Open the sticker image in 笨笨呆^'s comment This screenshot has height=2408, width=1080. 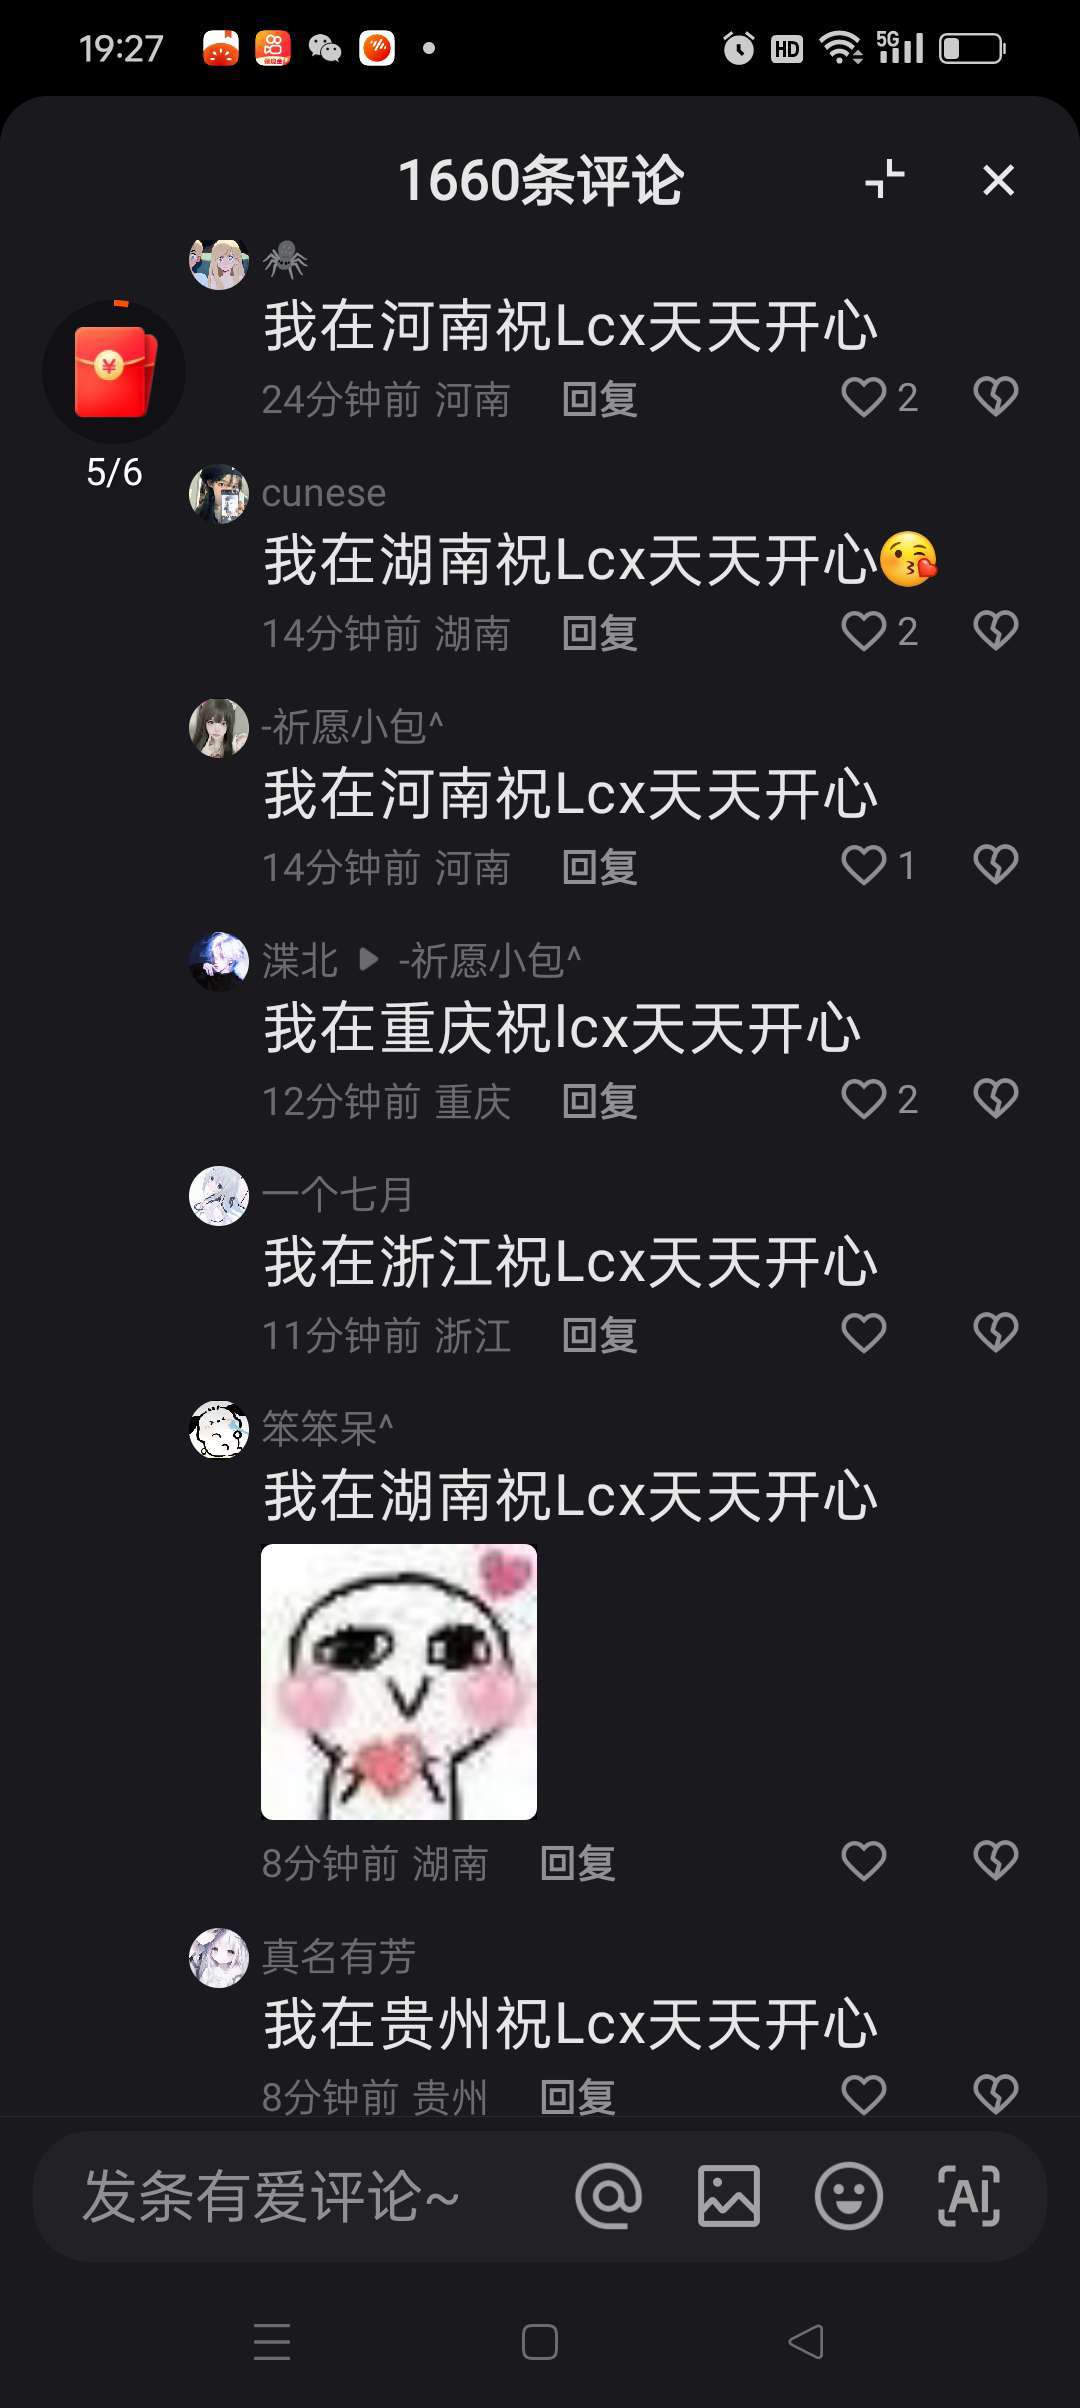click(399, 1682)
